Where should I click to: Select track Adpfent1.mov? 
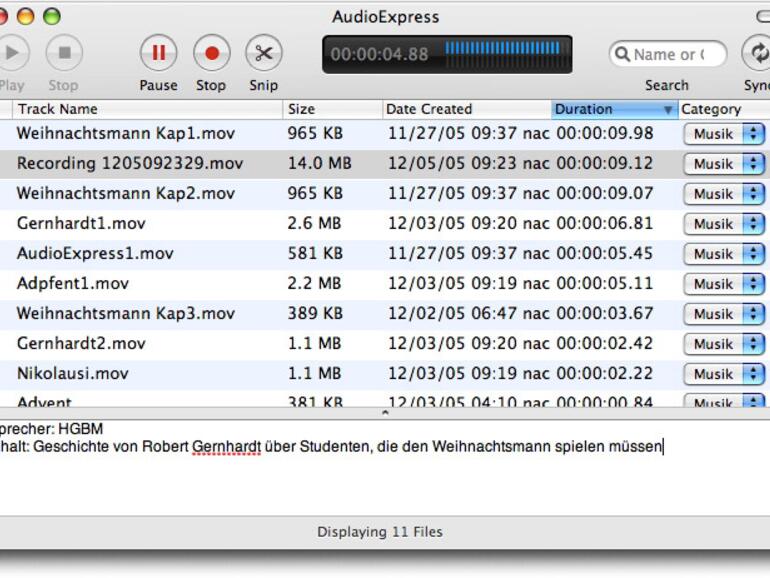click(x=73, y=283)
